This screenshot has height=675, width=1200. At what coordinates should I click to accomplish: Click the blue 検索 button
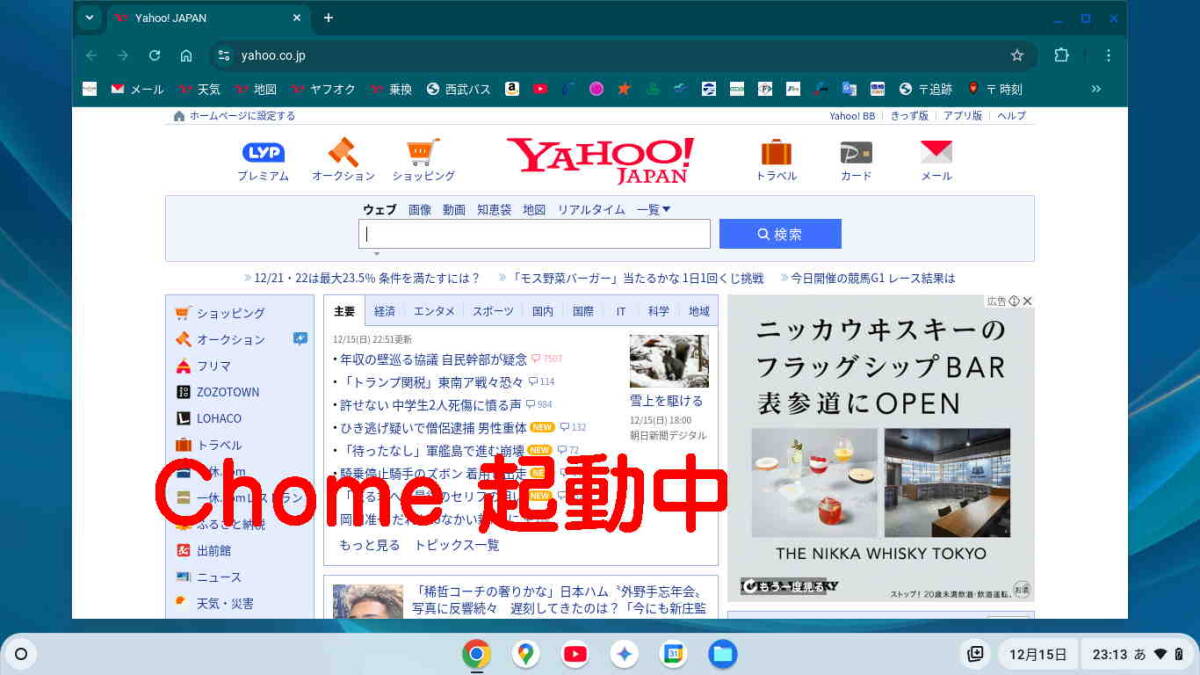click(x=780, y=234)
